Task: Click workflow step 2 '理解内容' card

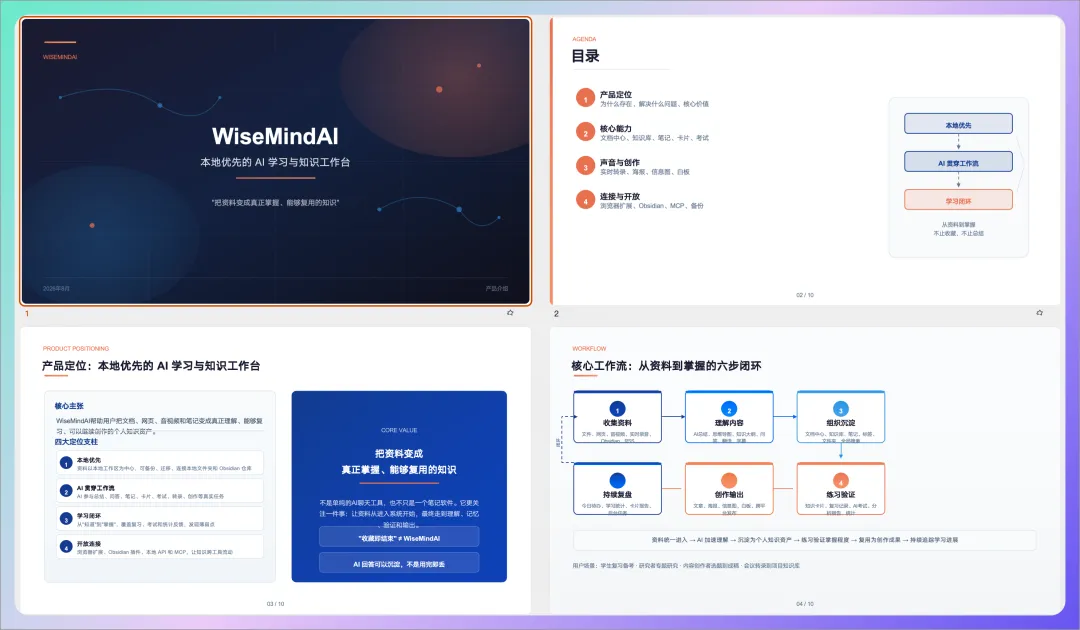Action: coord(729,417)
